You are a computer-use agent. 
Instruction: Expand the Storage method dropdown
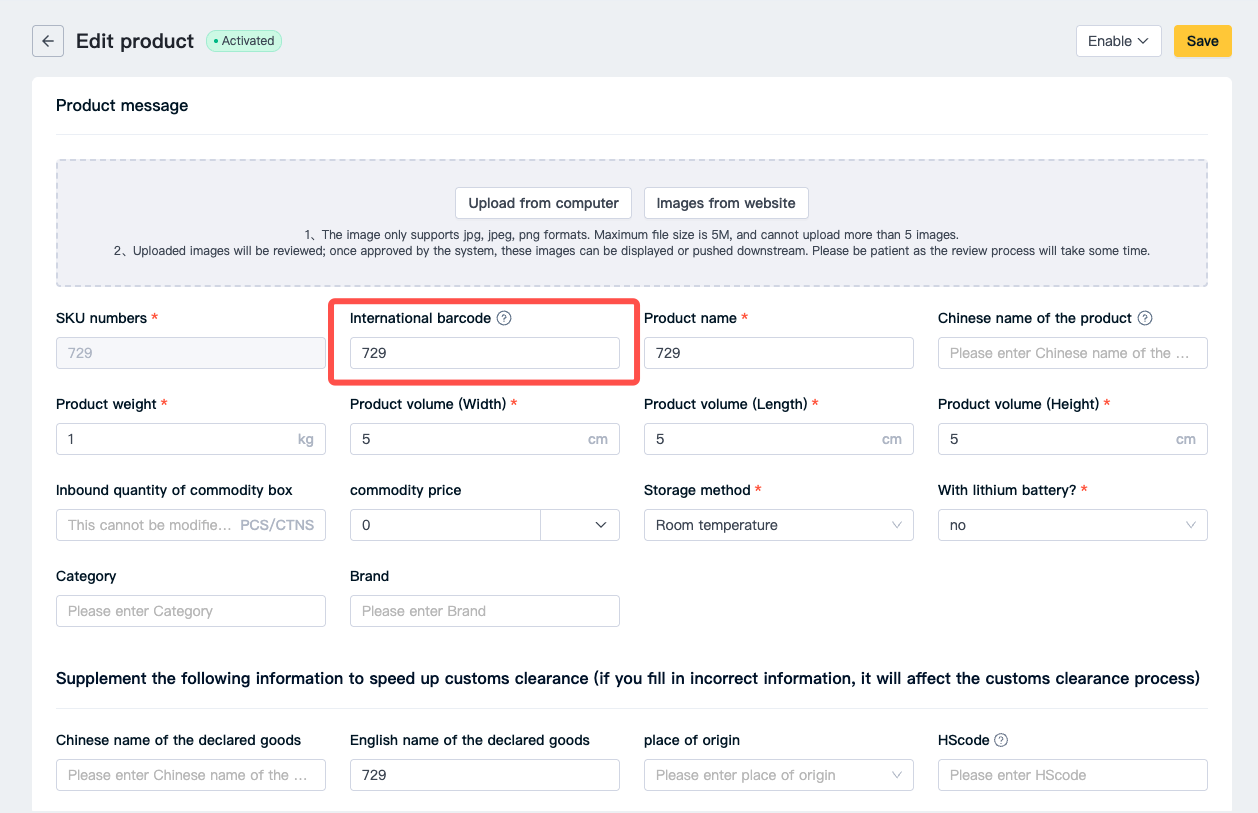point(779,525)
